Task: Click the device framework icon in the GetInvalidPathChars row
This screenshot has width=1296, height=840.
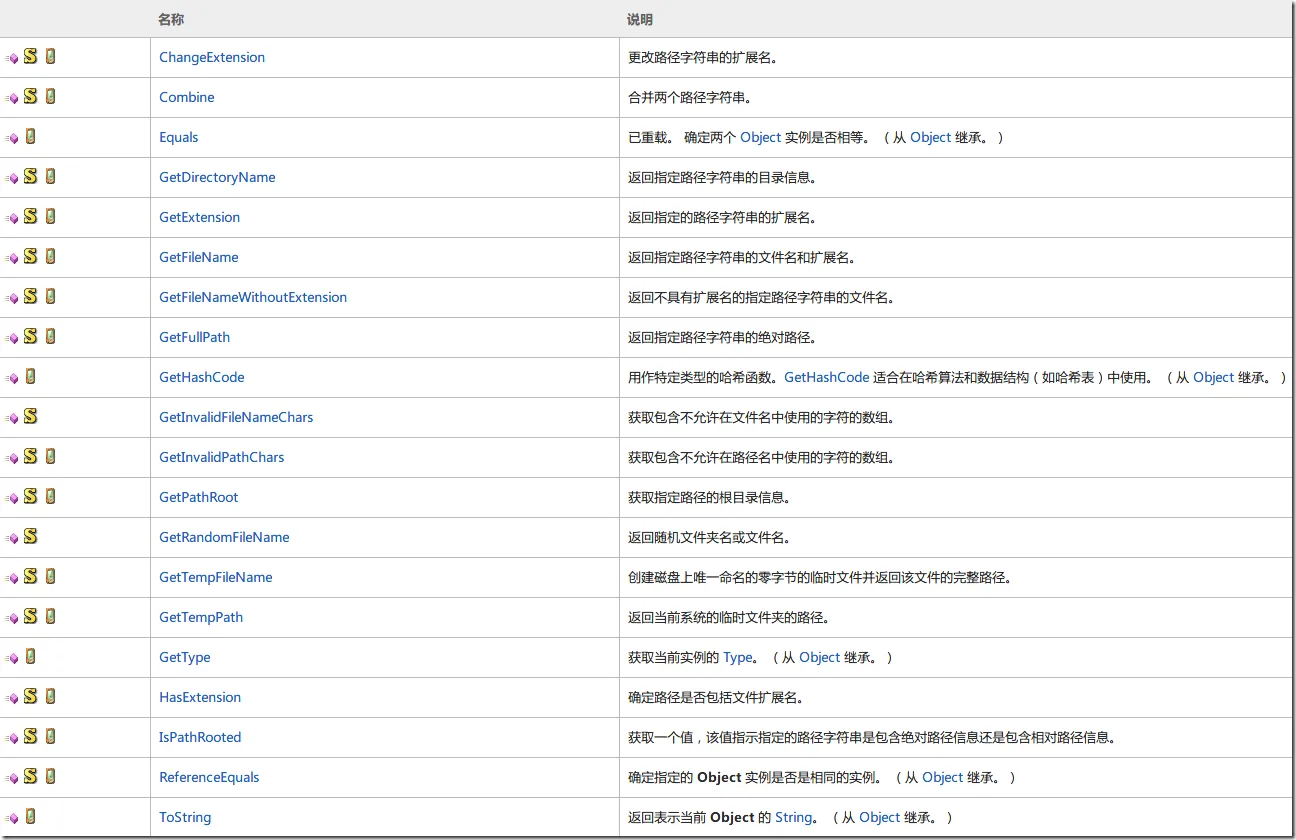Action: click(x=50, y=457)
